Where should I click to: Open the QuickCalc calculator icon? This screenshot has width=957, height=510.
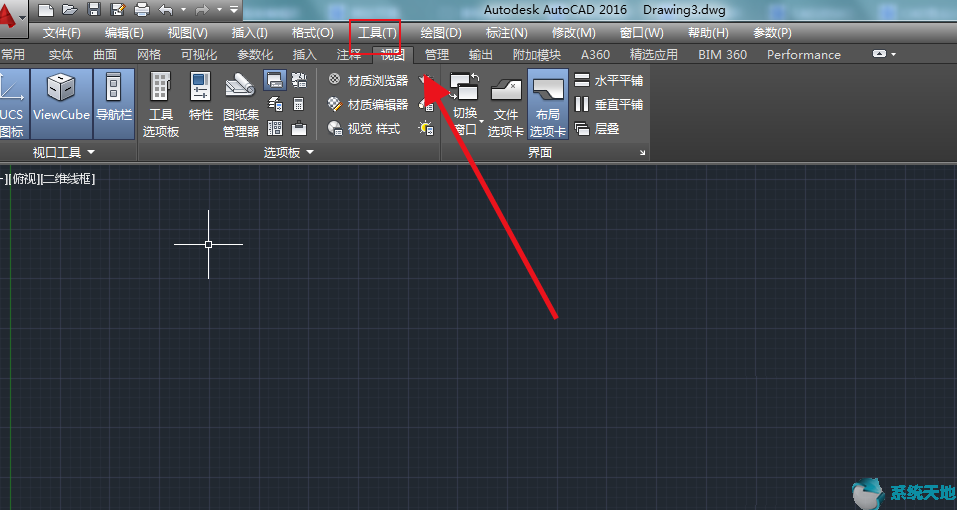coord(299,104)
